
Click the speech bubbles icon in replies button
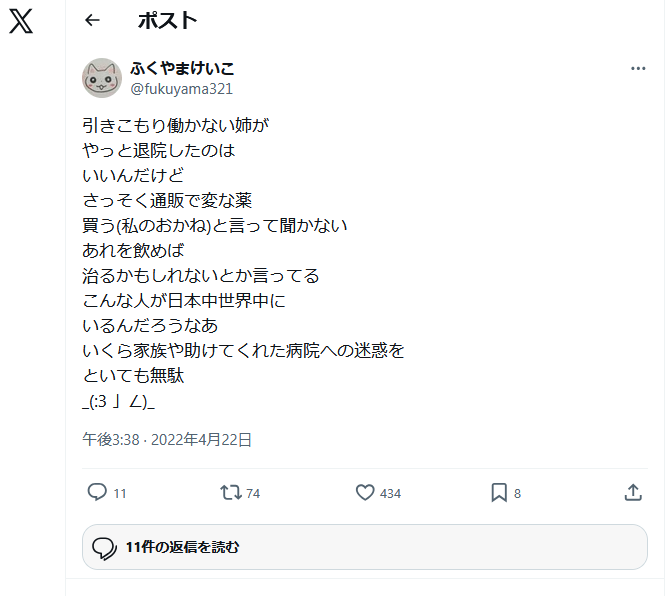[x=104, y=548]
